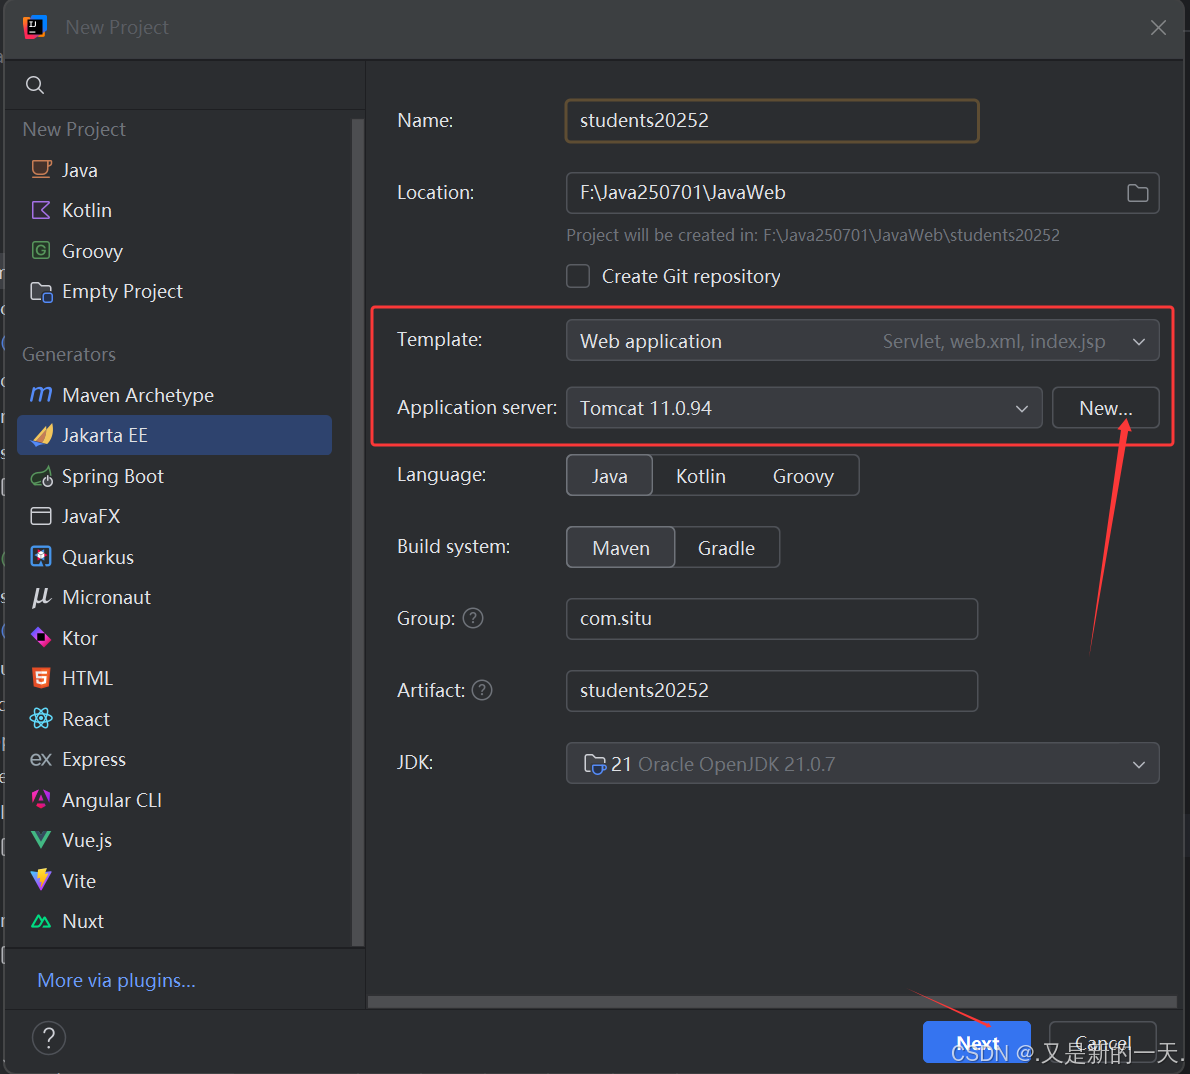Open the Artifact field help icon
The image size is (1190, 1074).
click(482, 690)
